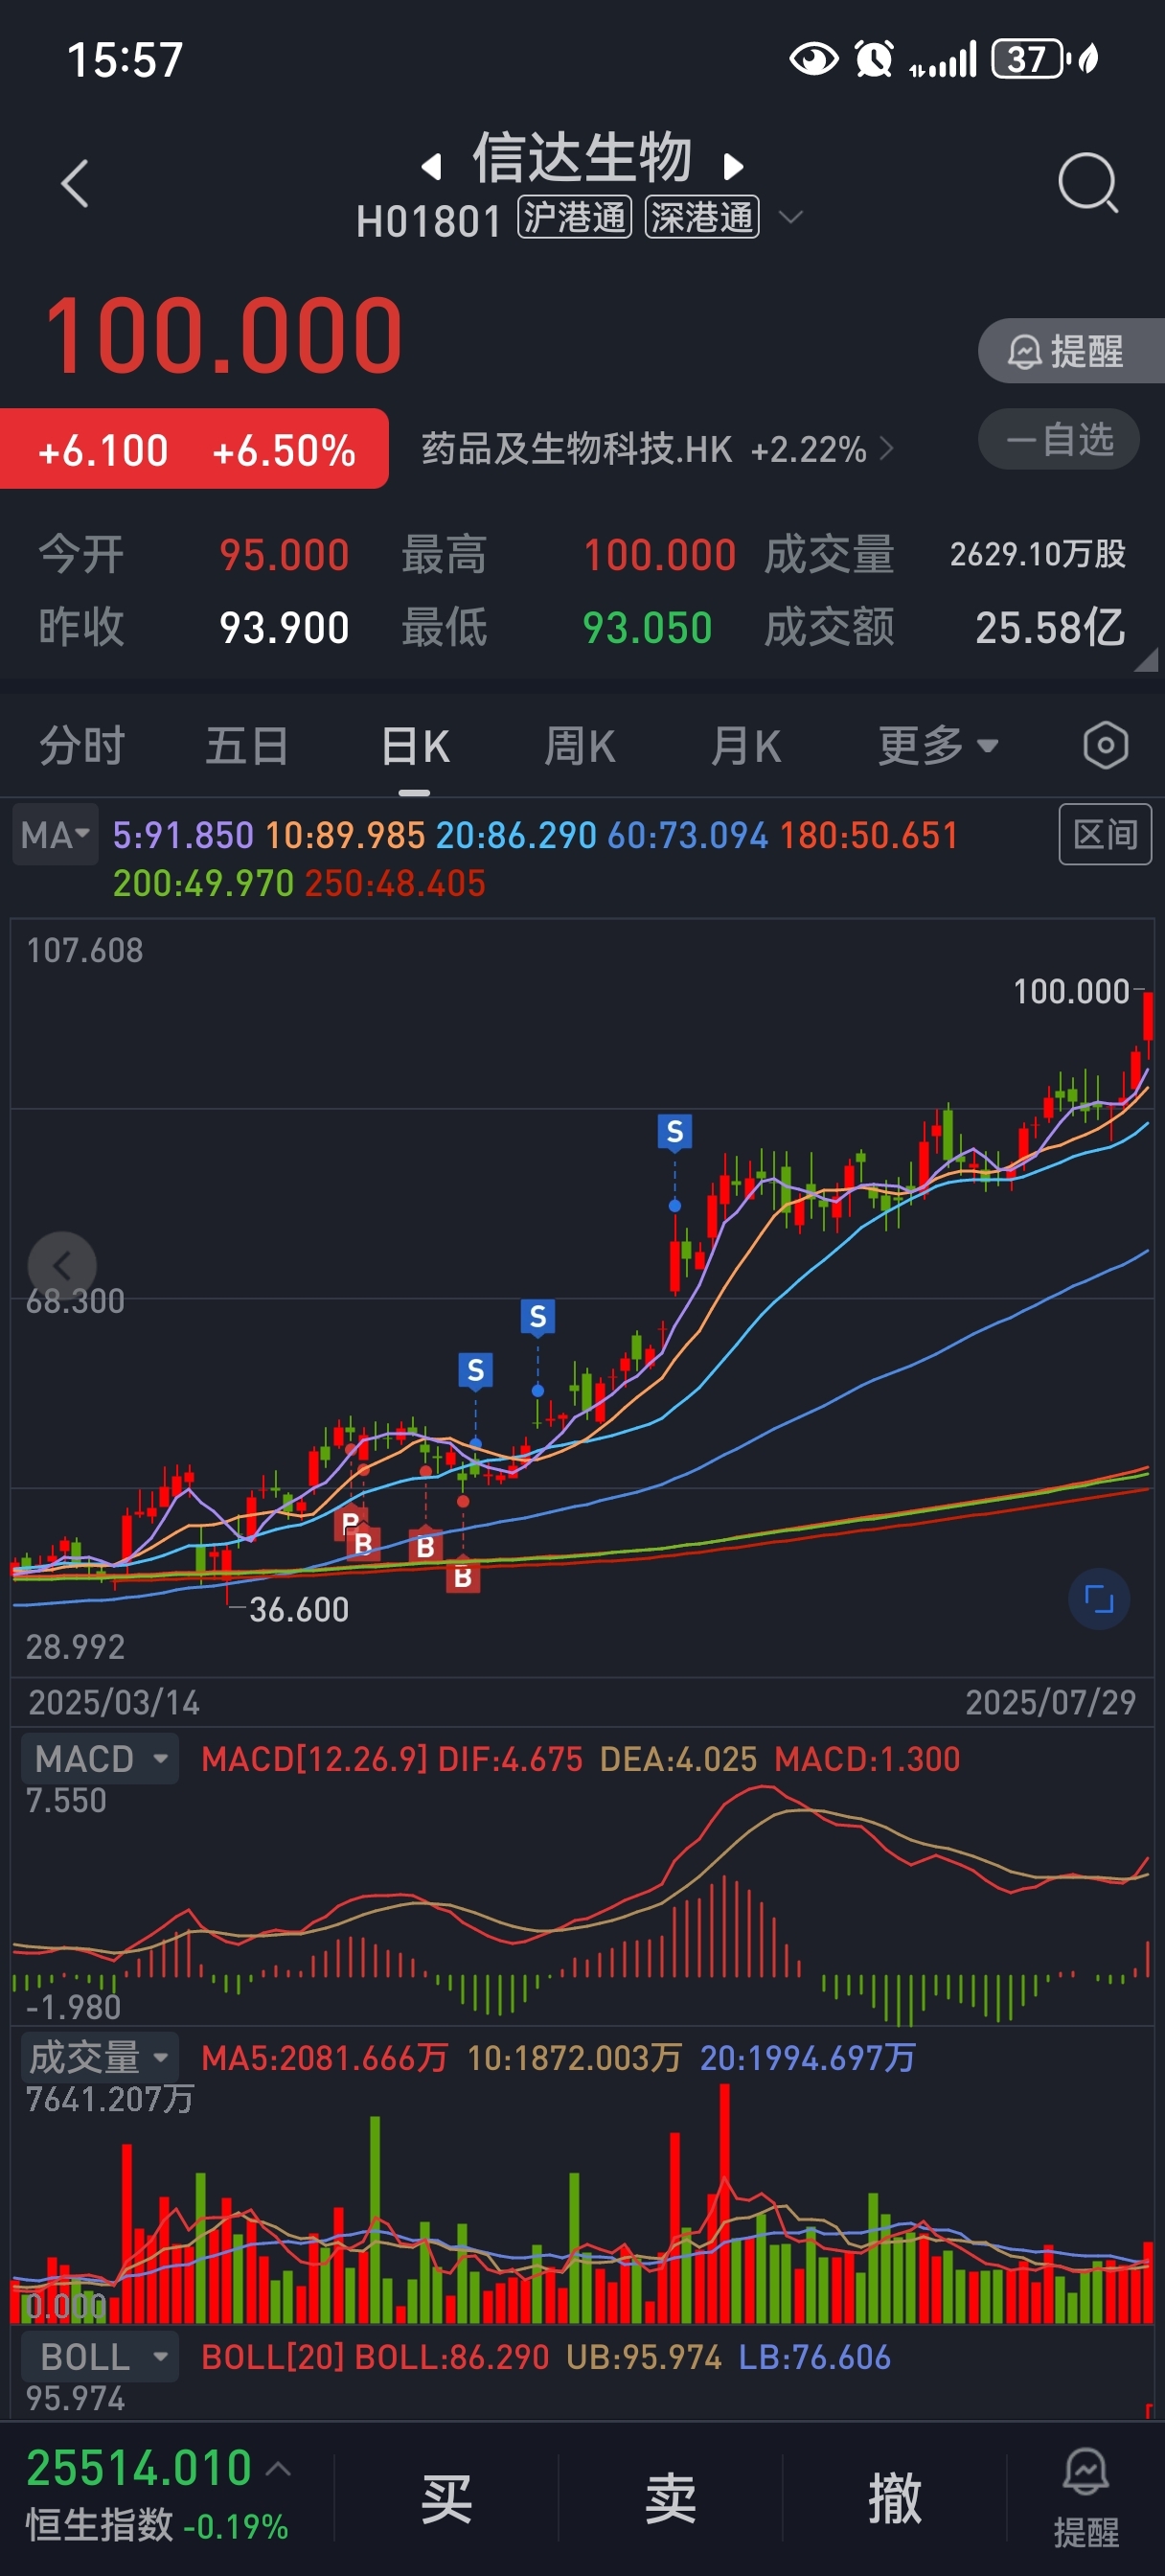Expand 恒生指数 index bar chevron

[x=279, y=2469]
